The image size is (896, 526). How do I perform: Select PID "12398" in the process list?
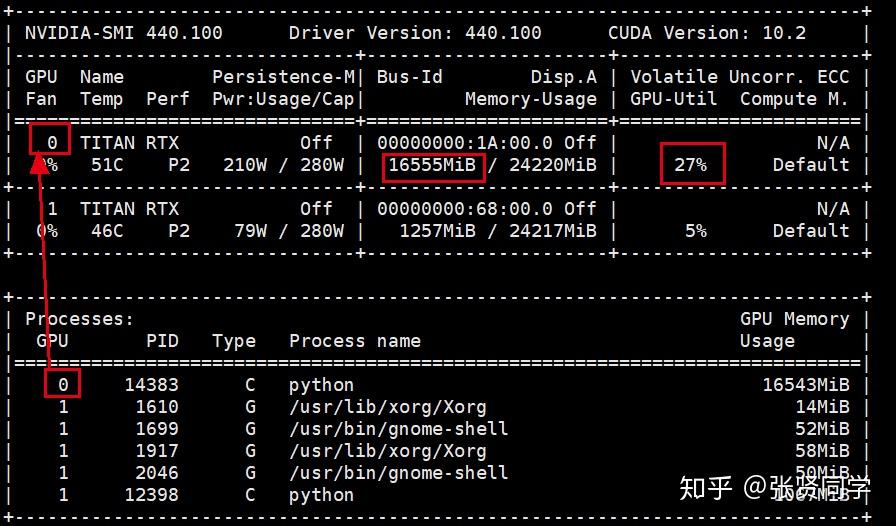pyautogui.click(x=151, y=495)
